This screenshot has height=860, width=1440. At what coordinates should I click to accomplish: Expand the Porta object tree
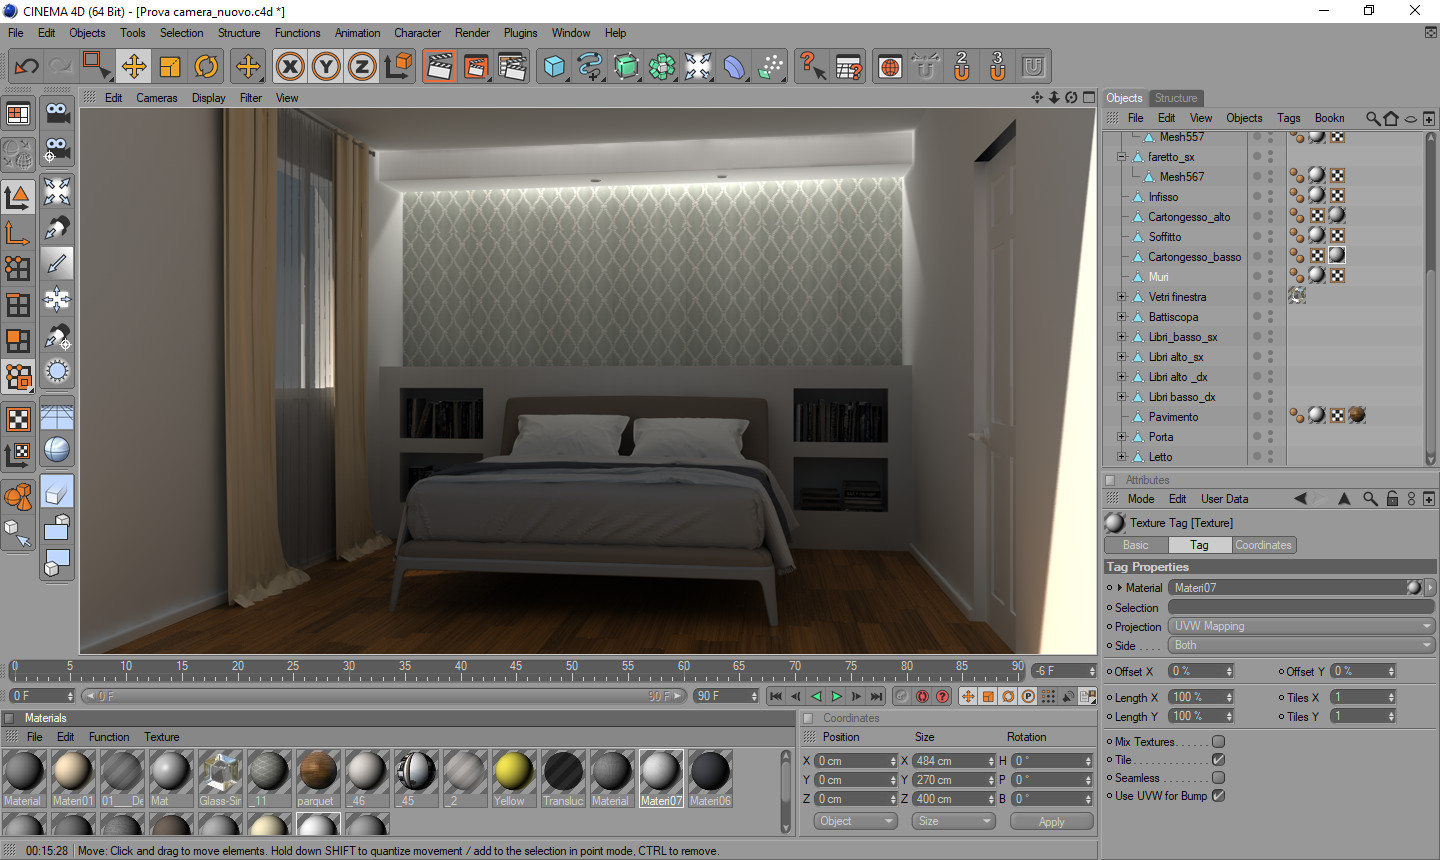click(1121, 437)
